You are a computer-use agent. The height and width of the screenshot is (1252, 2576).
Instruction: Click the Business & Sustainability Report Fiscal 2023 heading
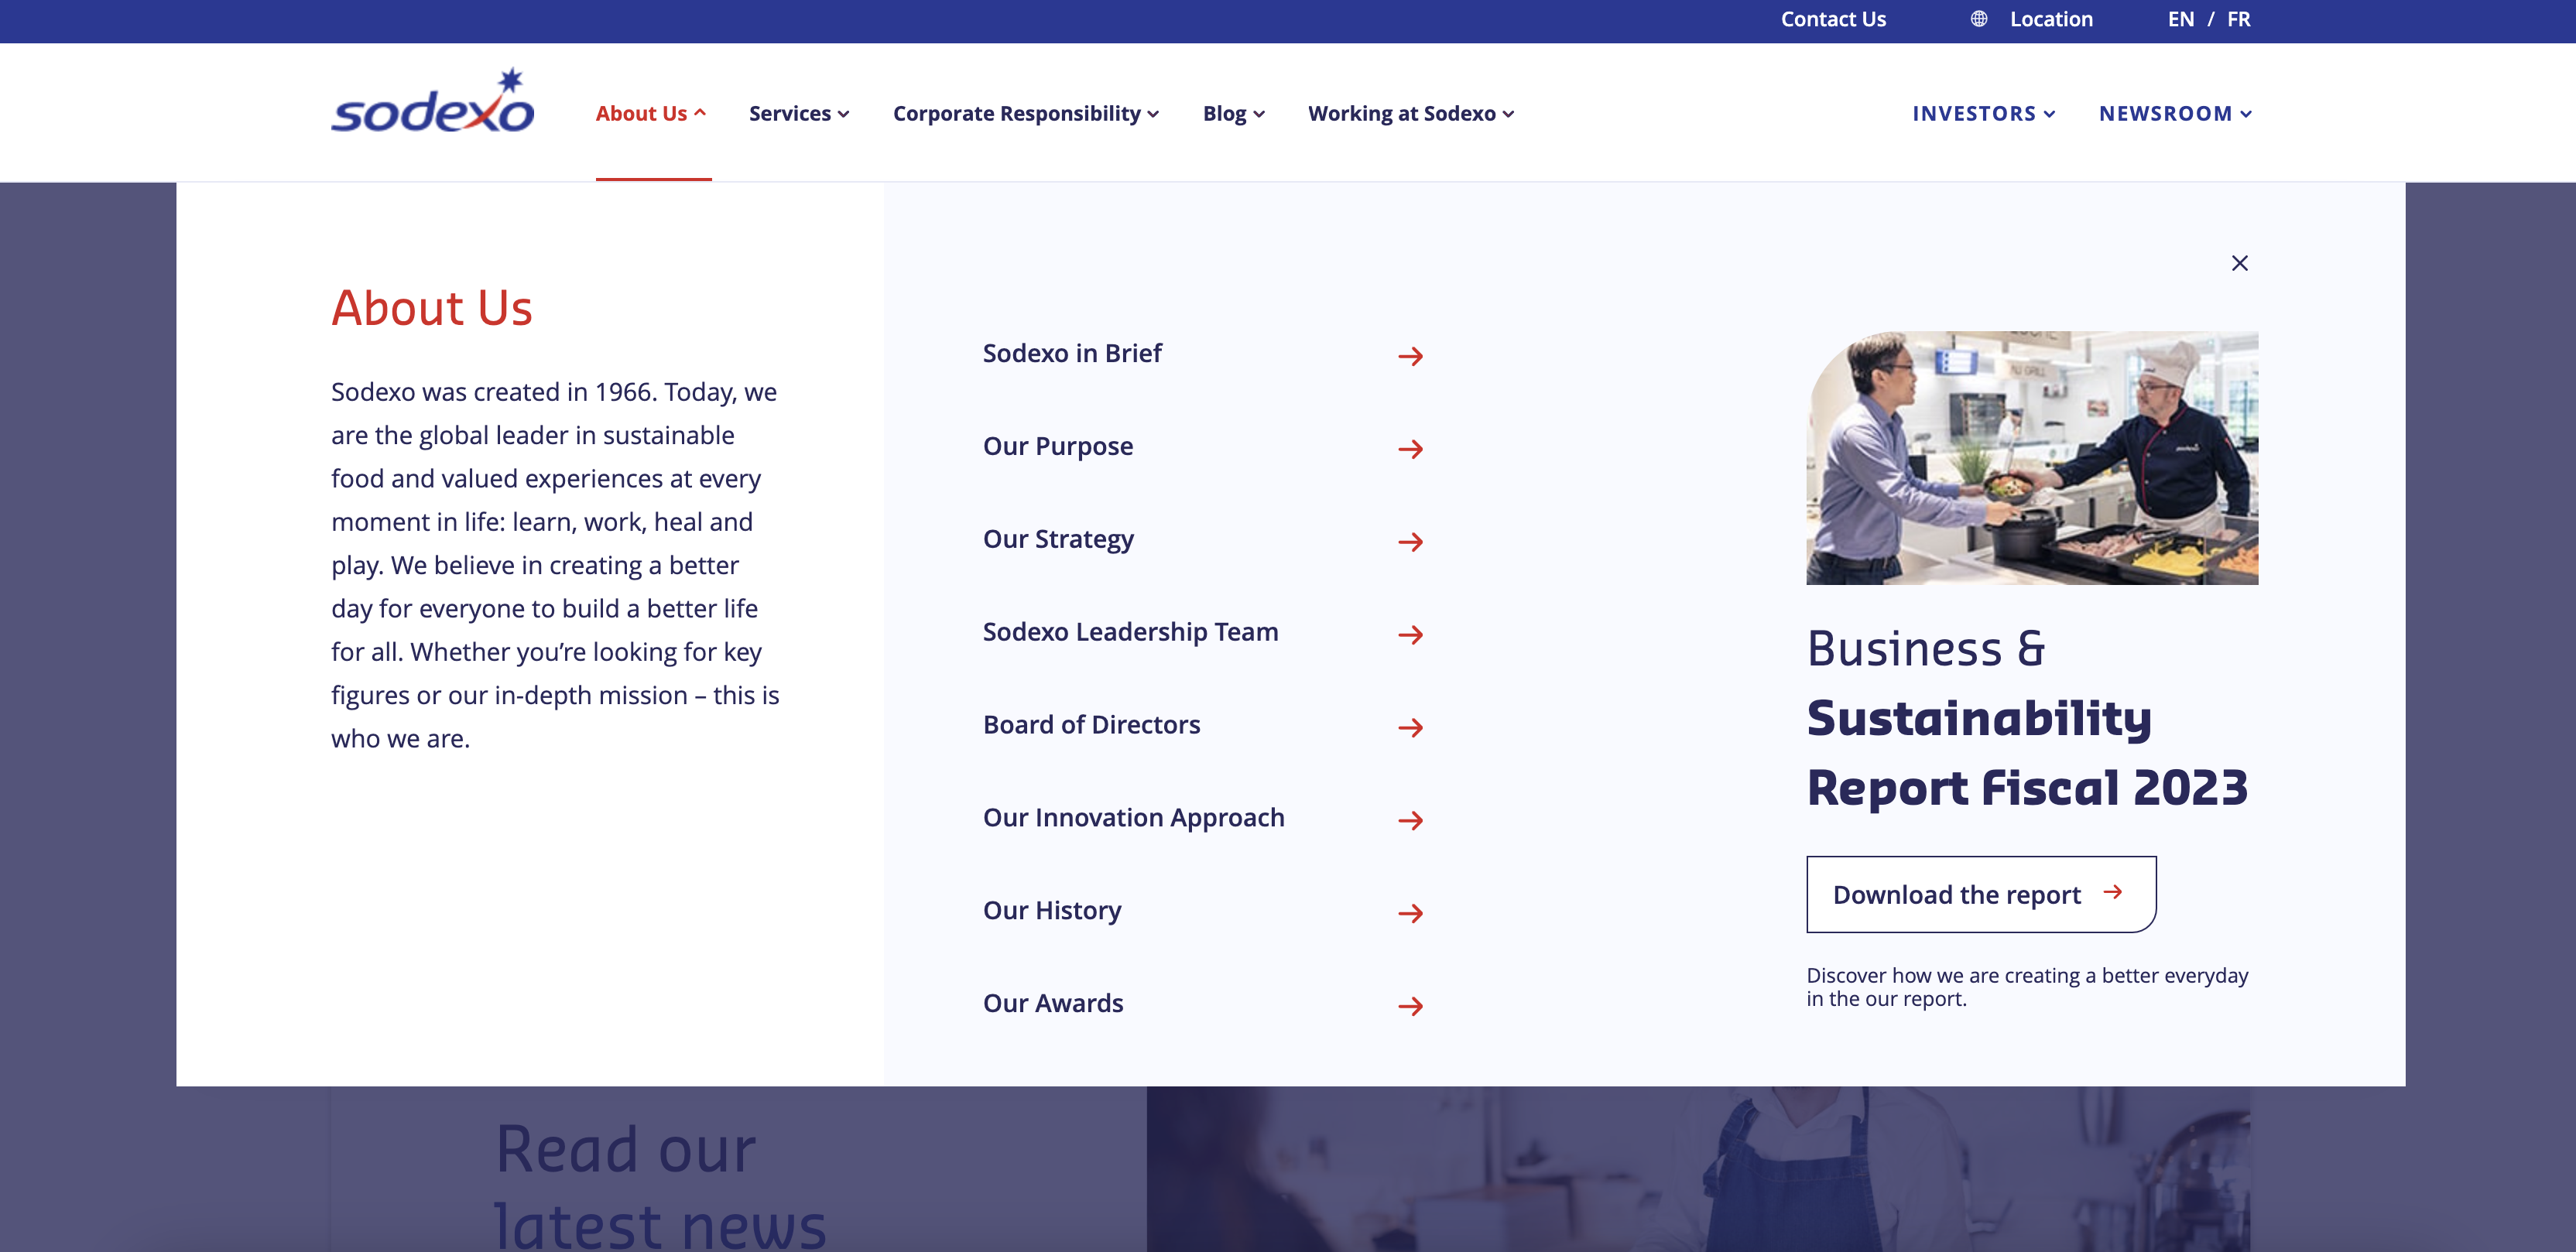(2027, 718)
